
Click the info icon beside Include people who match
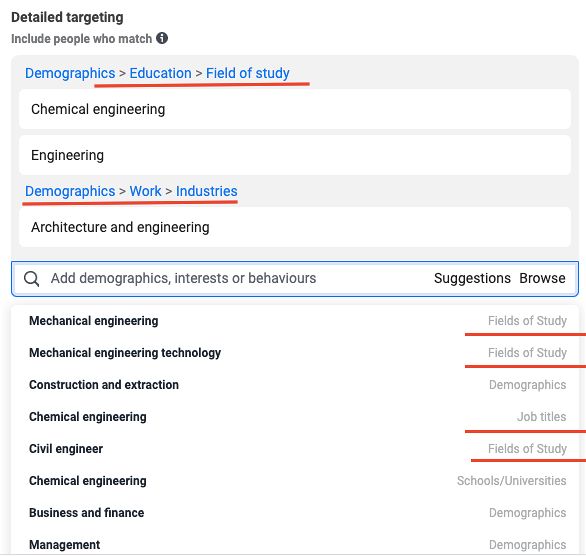point(162,38)
